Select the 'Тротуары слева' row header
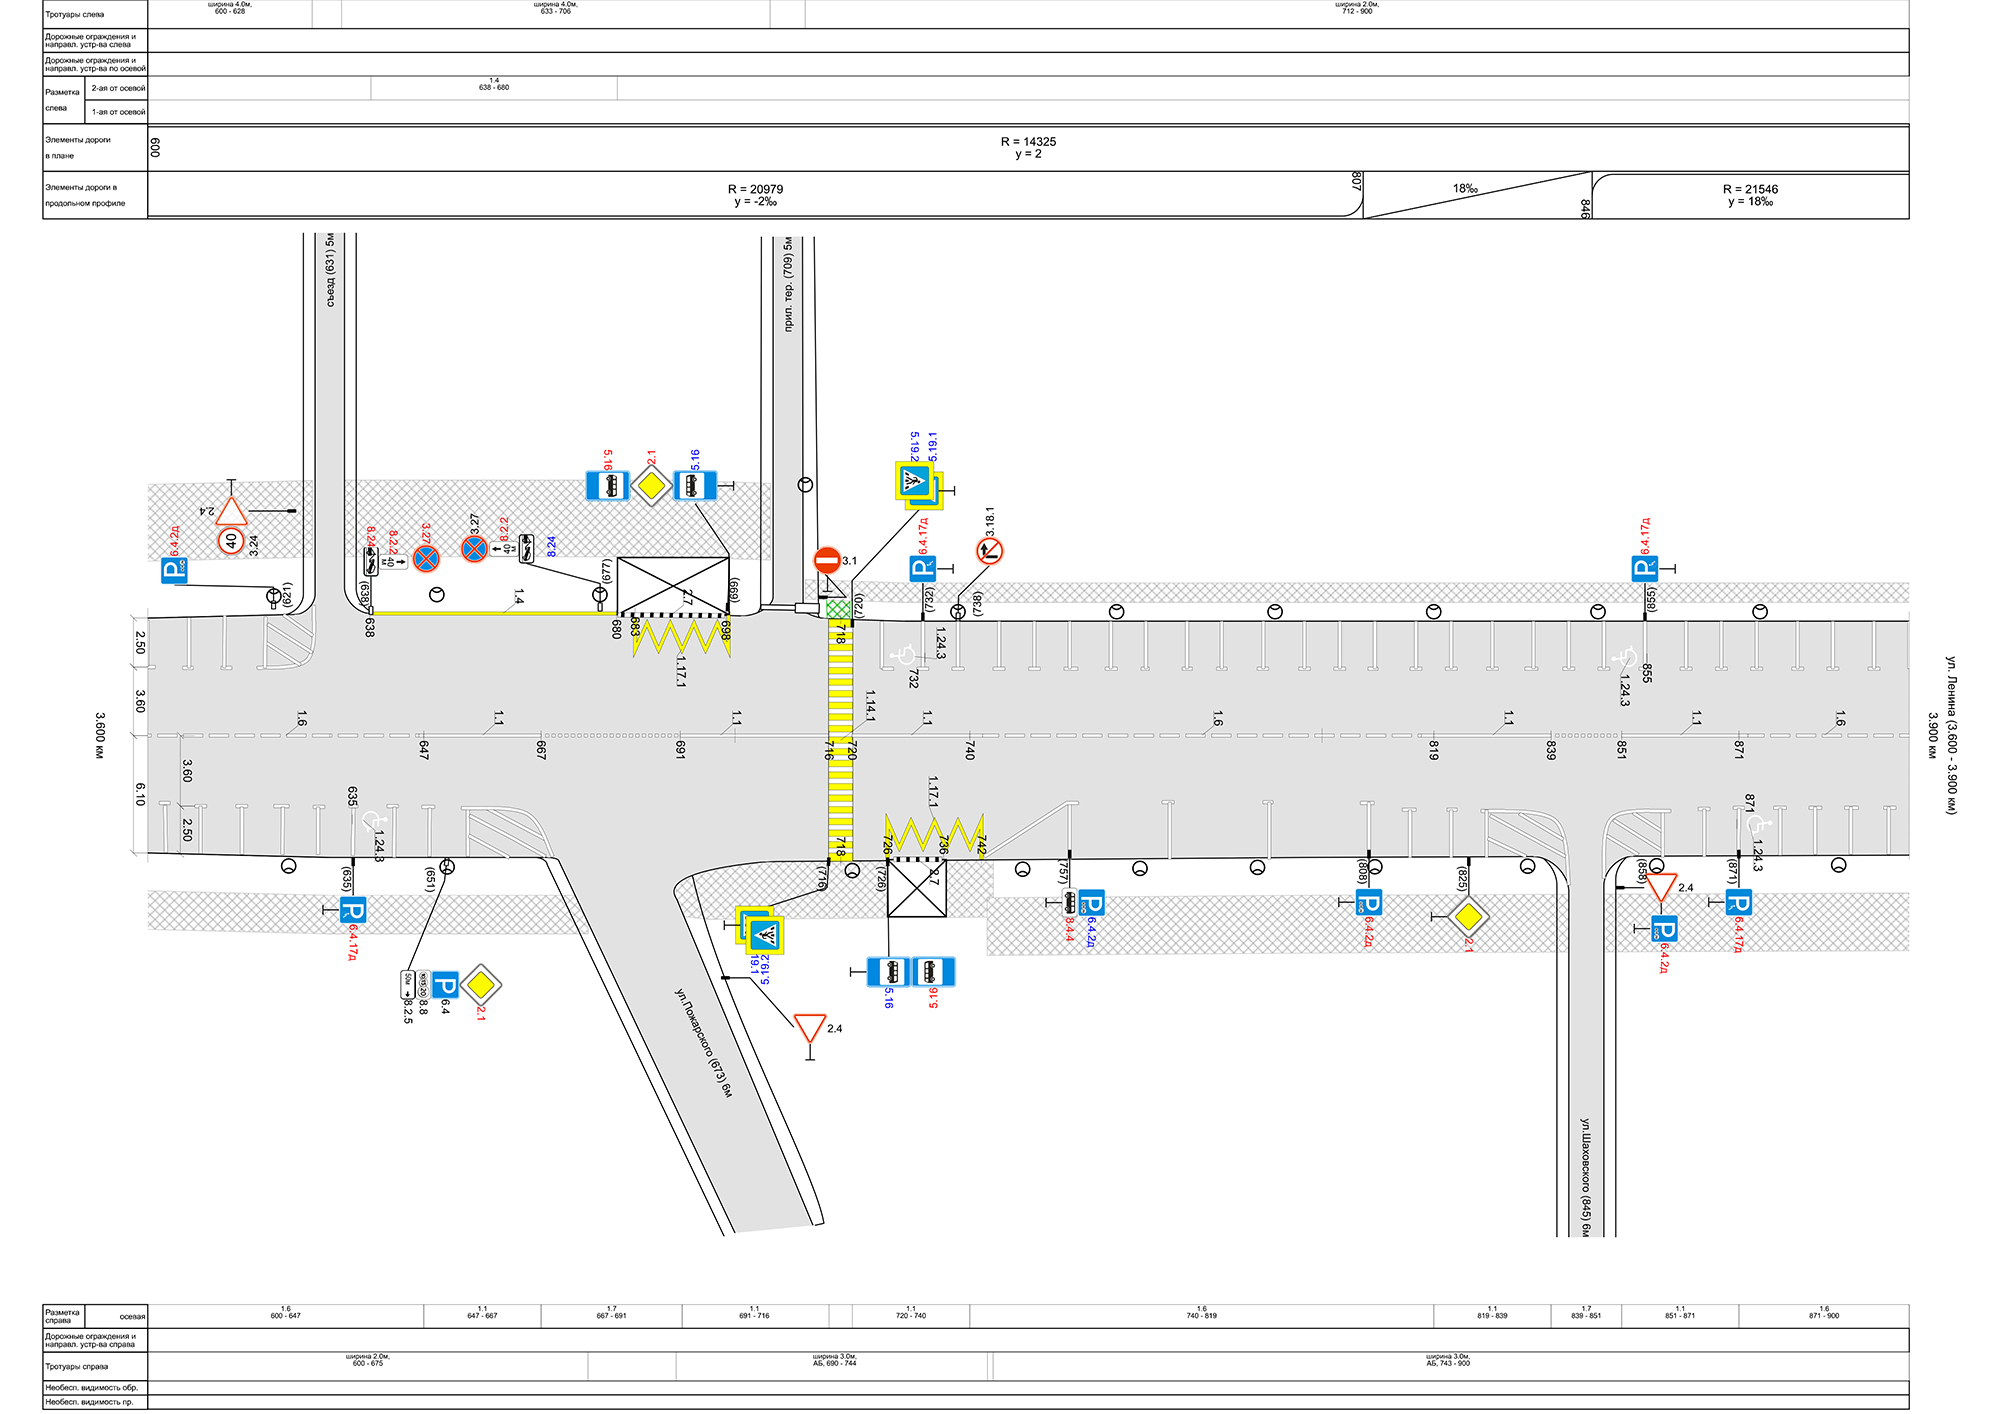The image size is (2000, 1414). pyautogui.click(x=95, y=14)
